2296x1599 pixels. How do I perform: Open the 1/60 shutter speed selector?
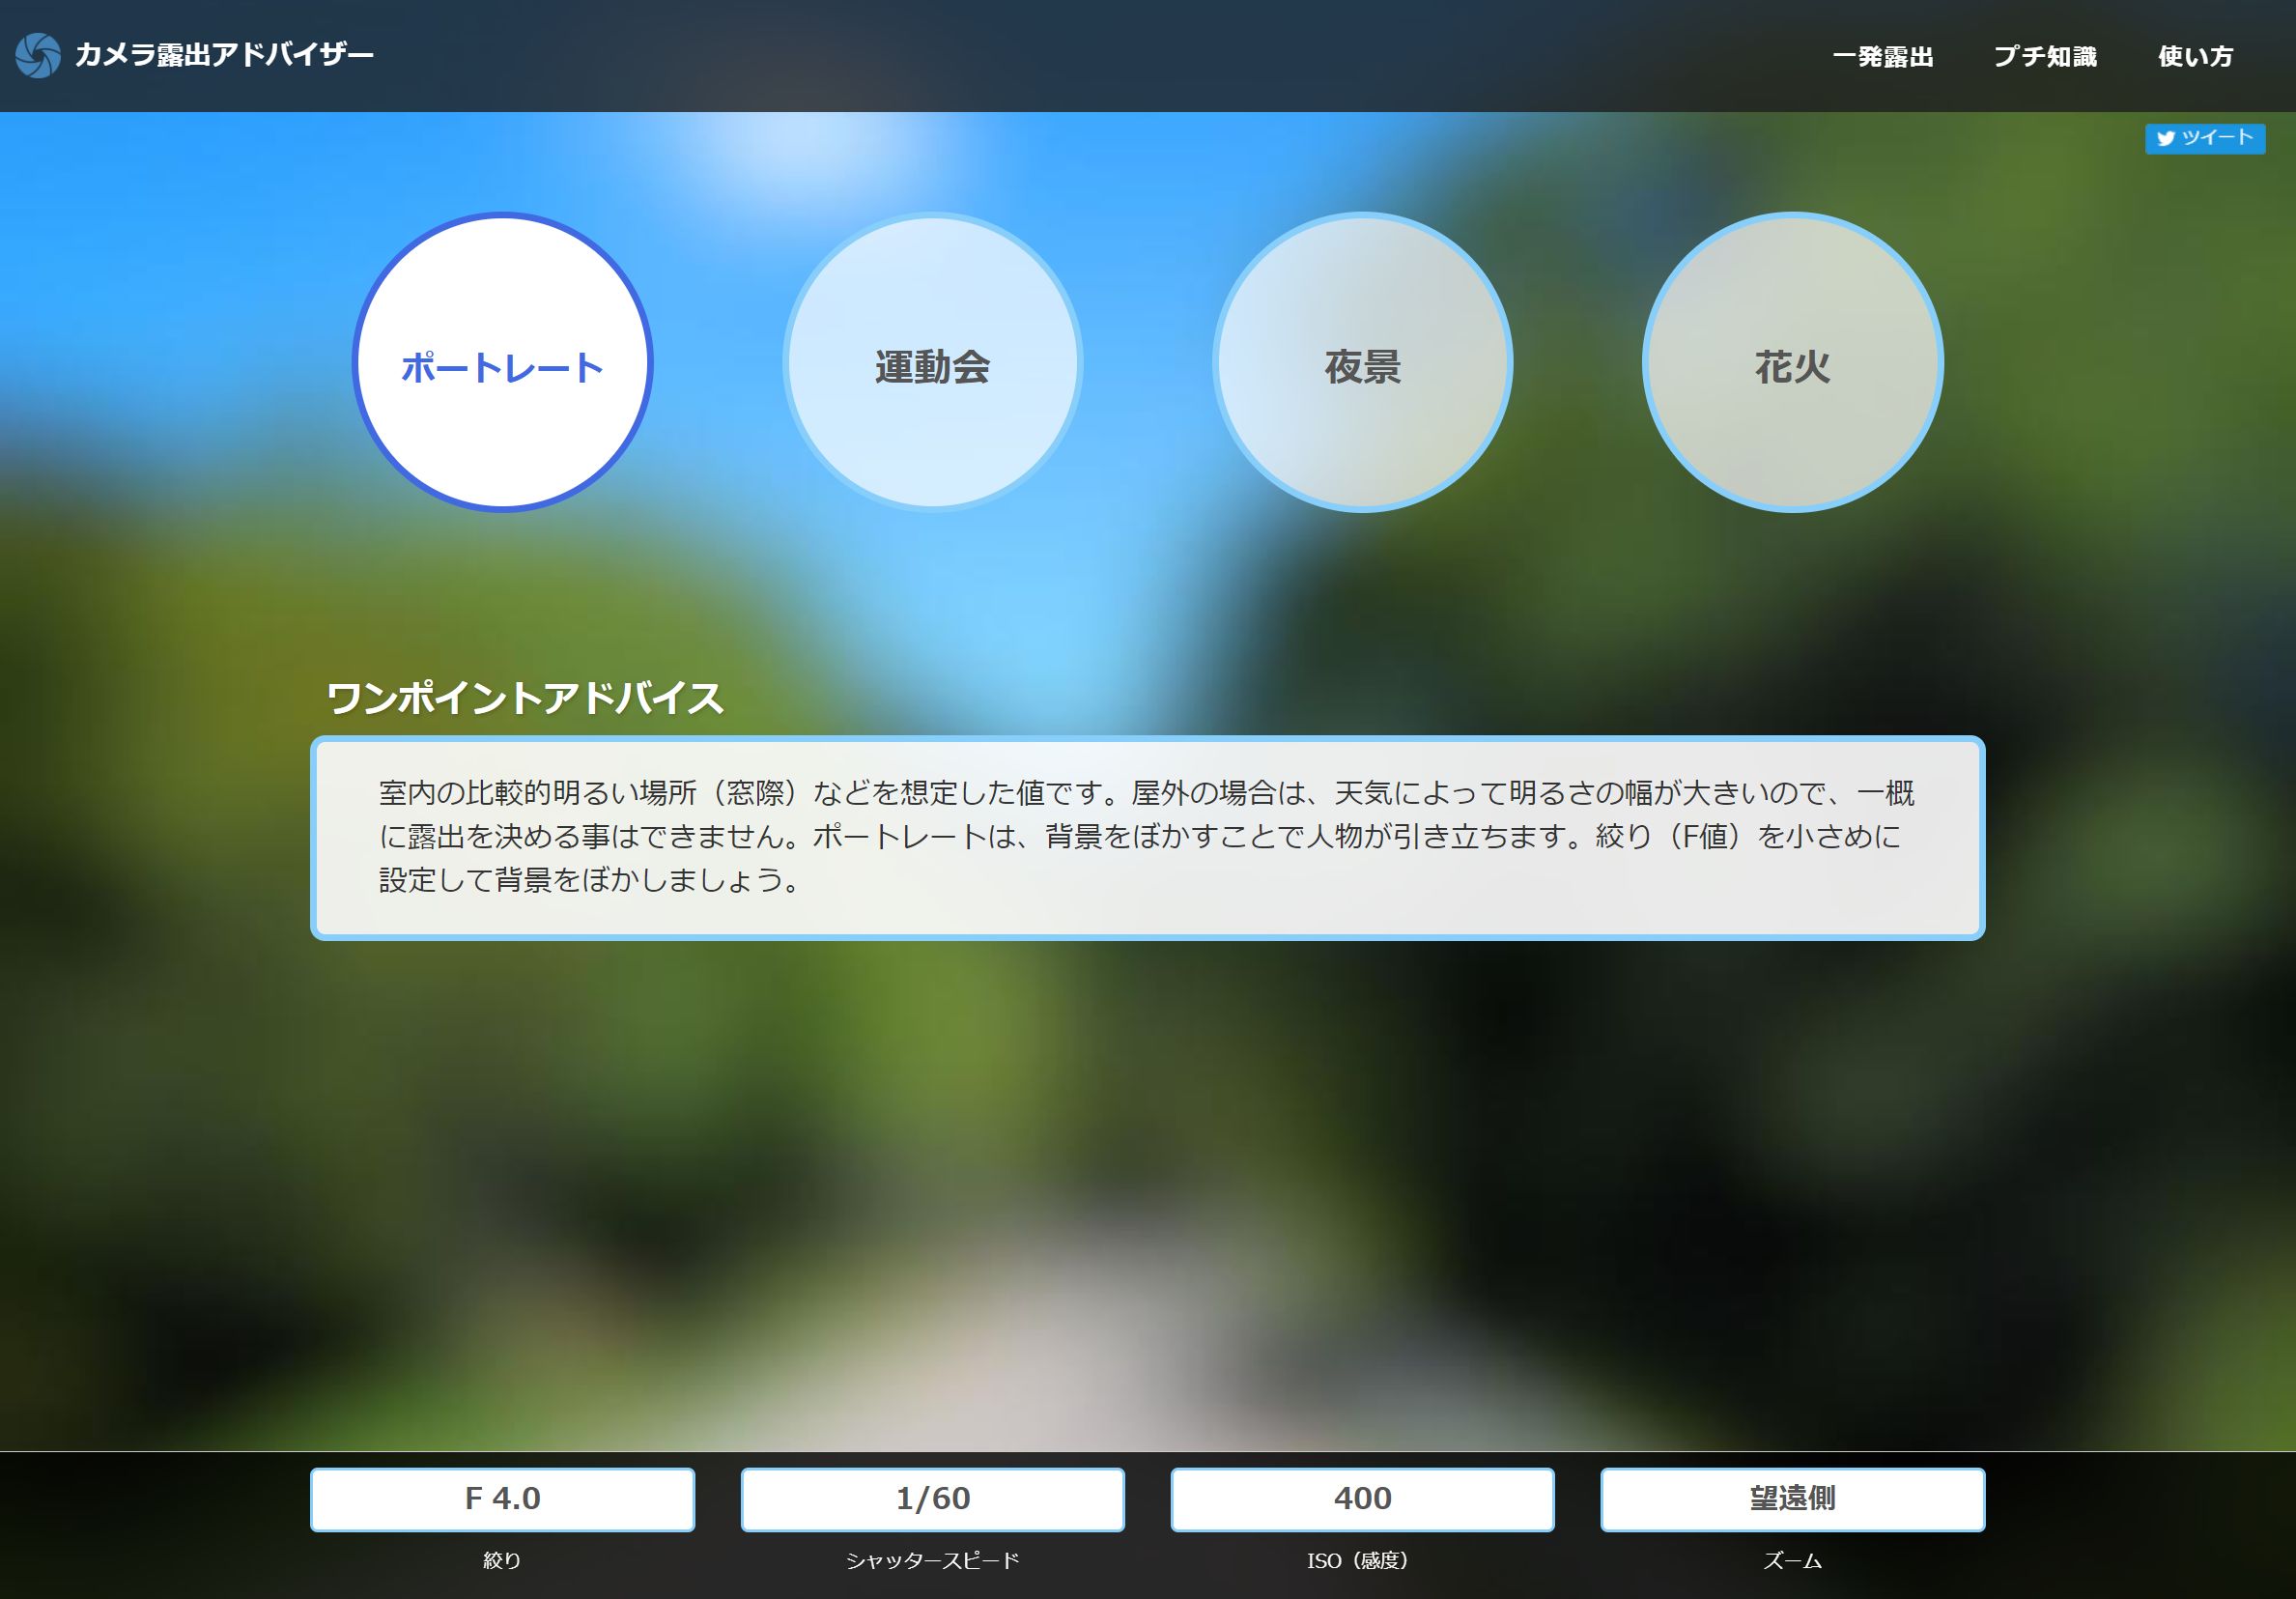pos(932,1499)
